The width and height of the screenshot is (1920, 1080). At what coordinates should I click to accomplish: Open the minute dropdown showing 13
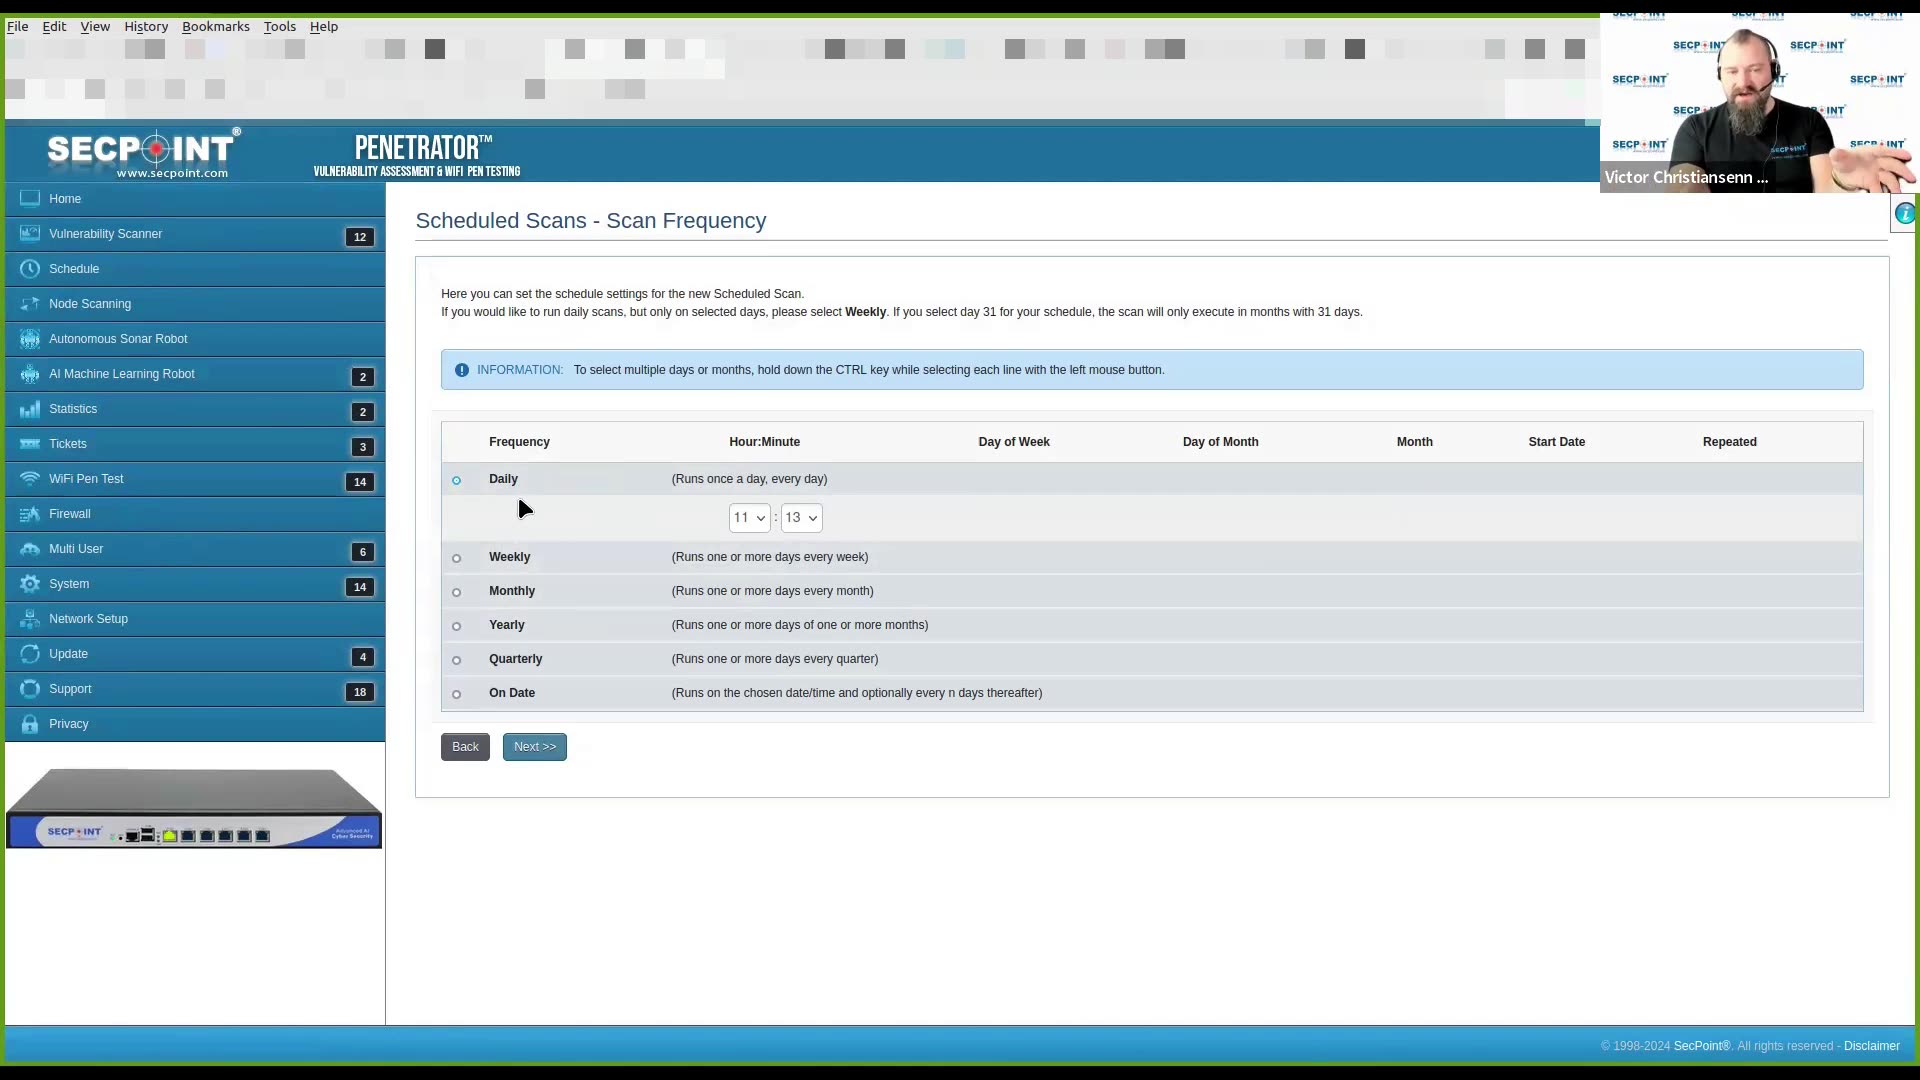[801, 517]
